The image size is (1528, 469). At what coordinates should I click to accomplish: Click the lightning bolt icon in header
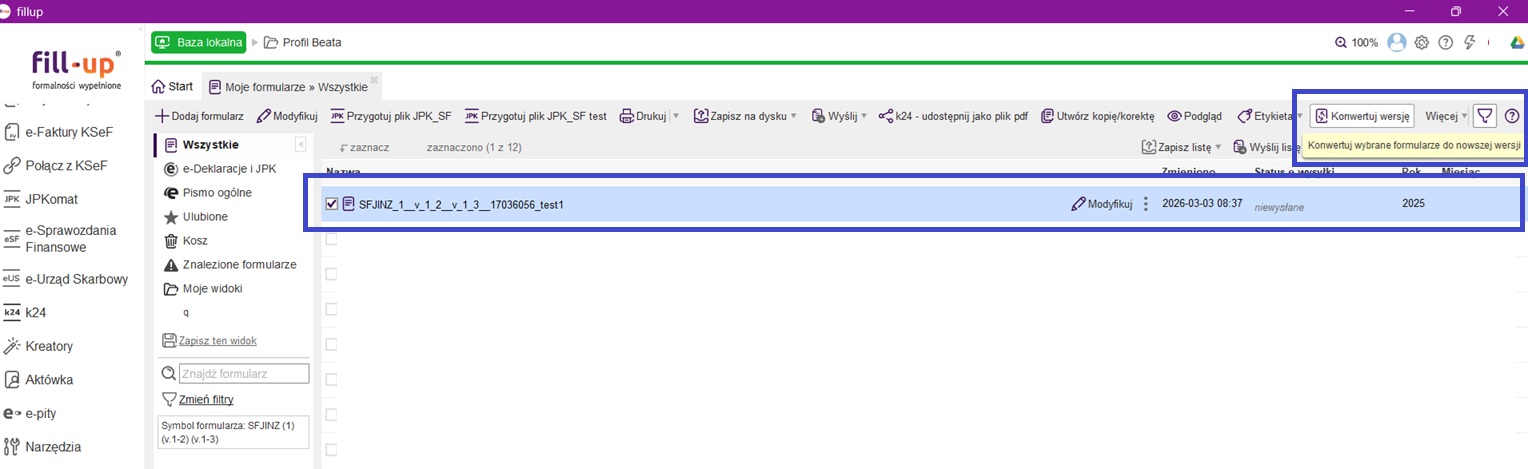coord(1469,43)
